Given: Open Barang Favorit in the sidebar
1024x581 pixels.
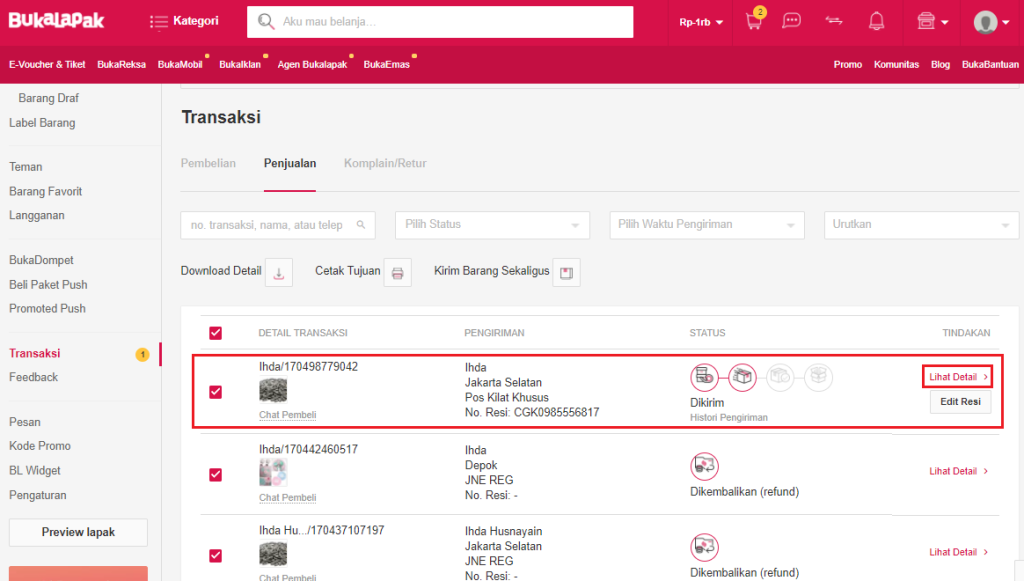Looking at the screenshot, I should point(46,191).
